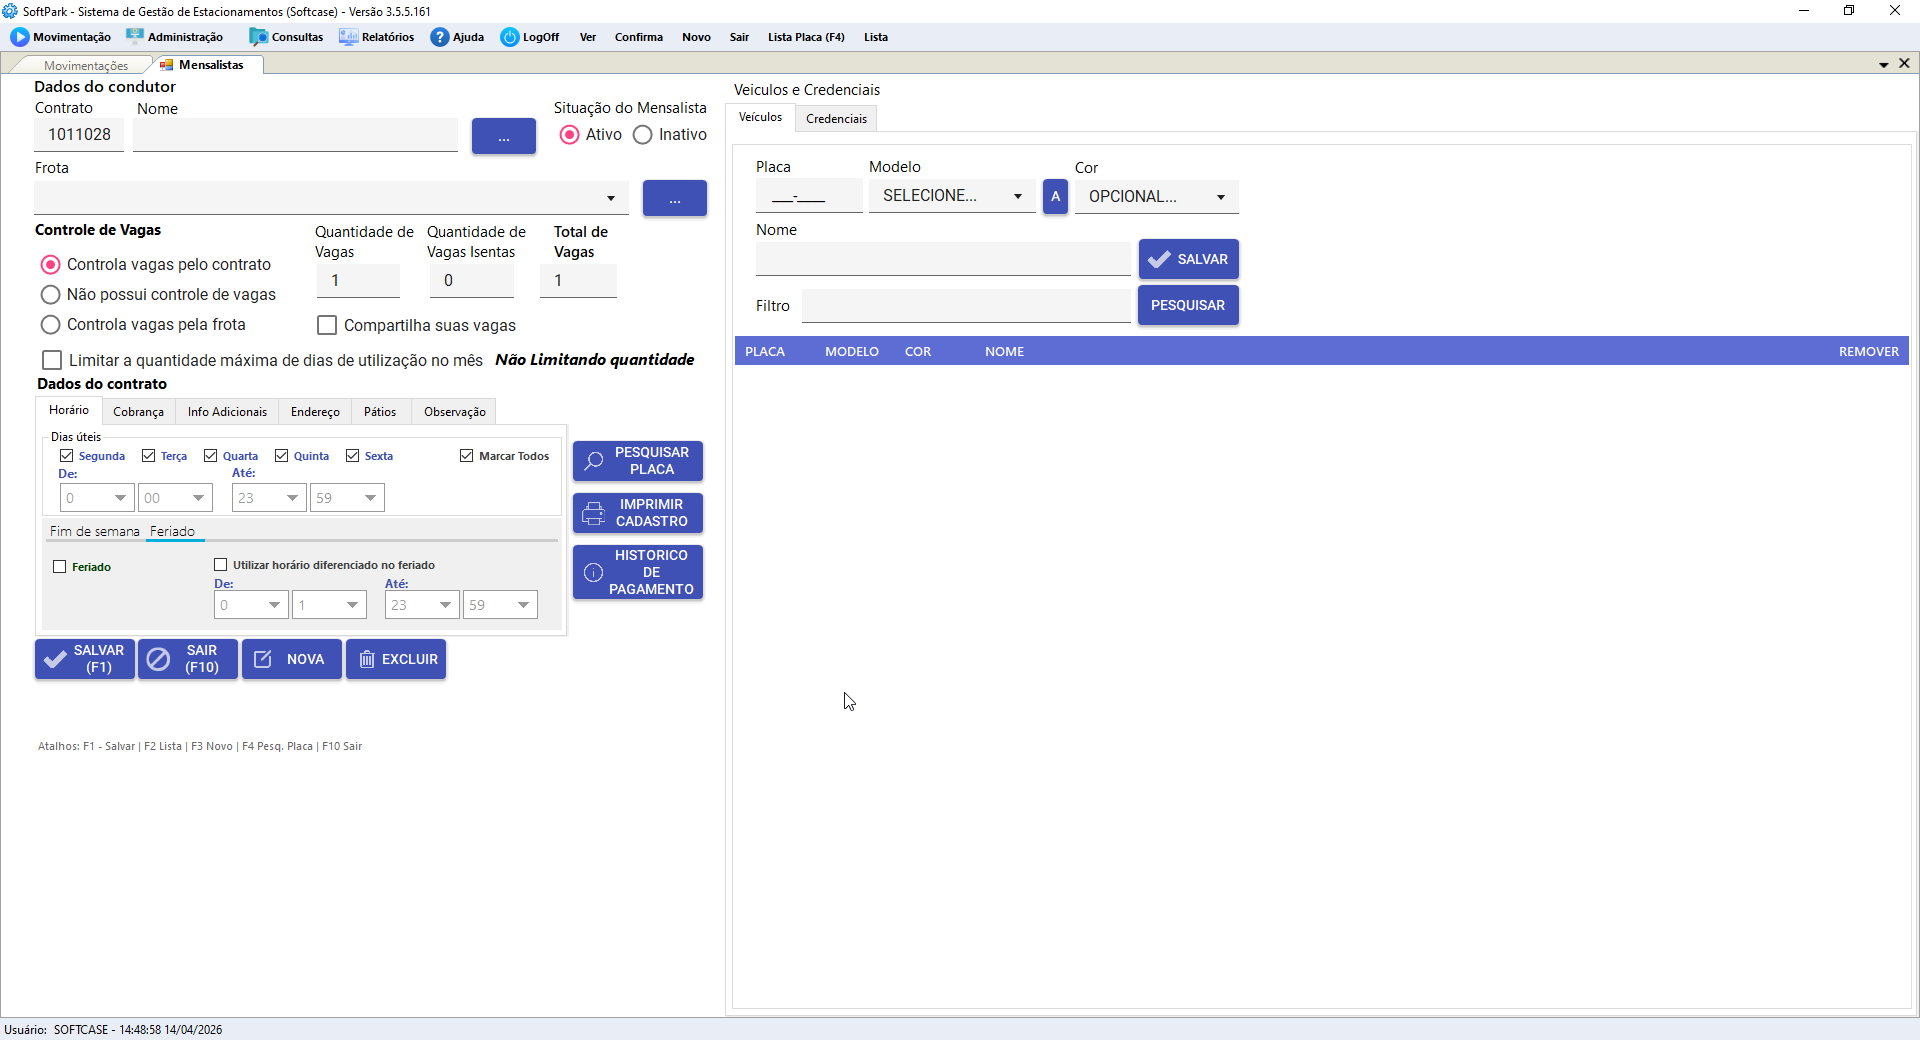Switch to the Credenciais tab
This screenshot has width=1920, height=1040.
pos(836,119)
